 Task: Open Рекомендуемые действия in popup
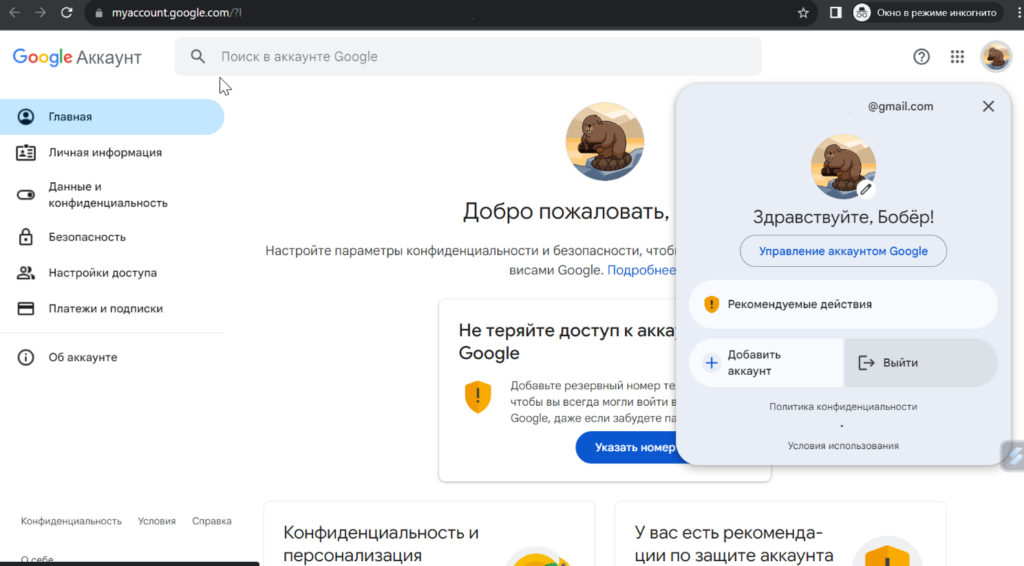click(843, 304)
